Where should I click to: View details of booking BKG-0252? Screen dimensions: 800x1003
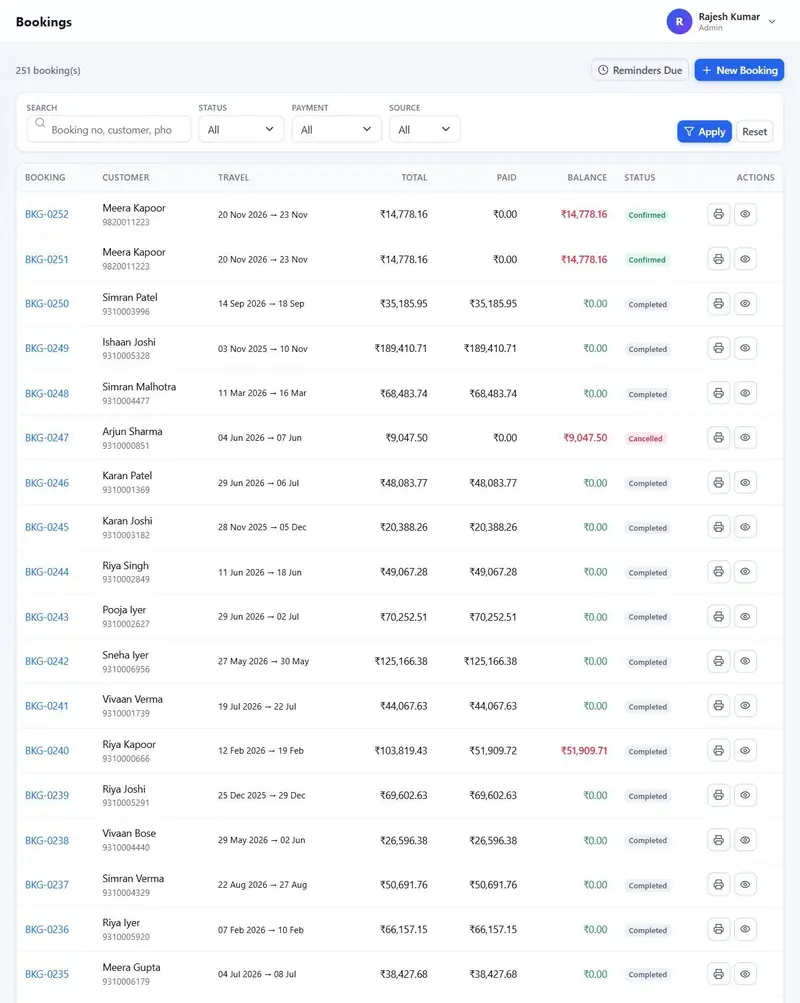745,214
